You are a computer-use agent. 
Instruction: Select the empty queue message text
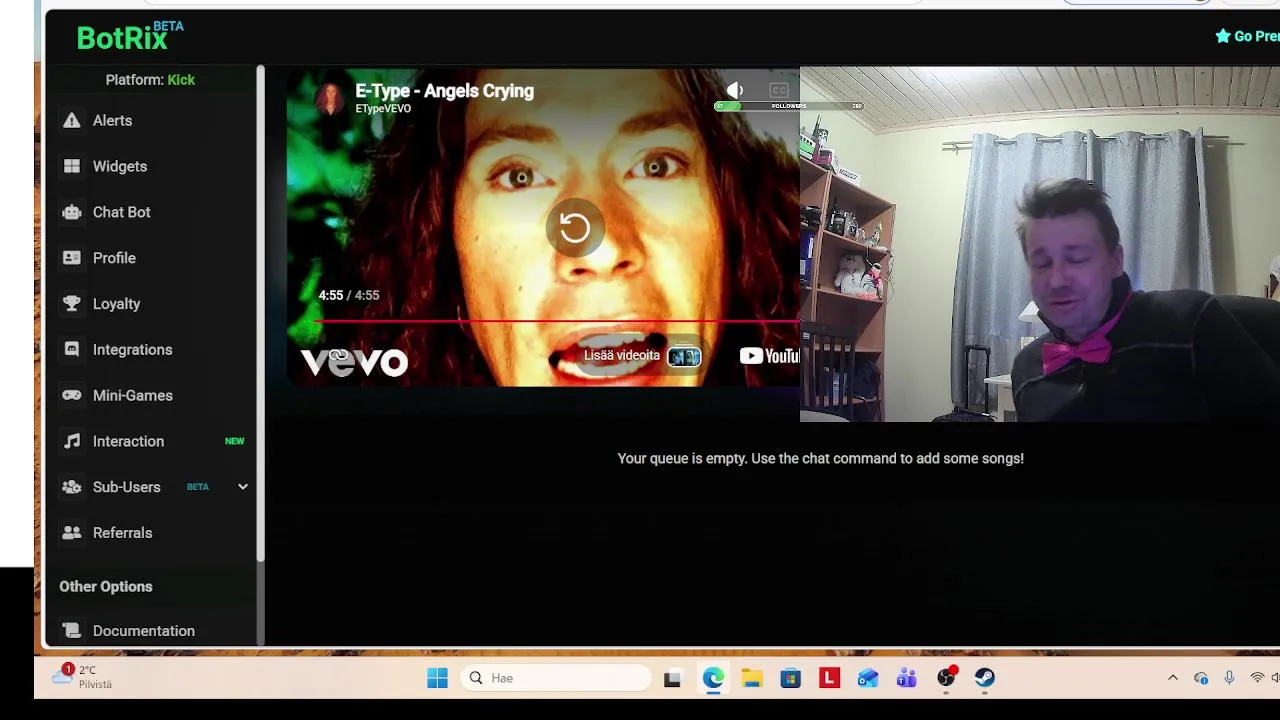coord(821,459)
